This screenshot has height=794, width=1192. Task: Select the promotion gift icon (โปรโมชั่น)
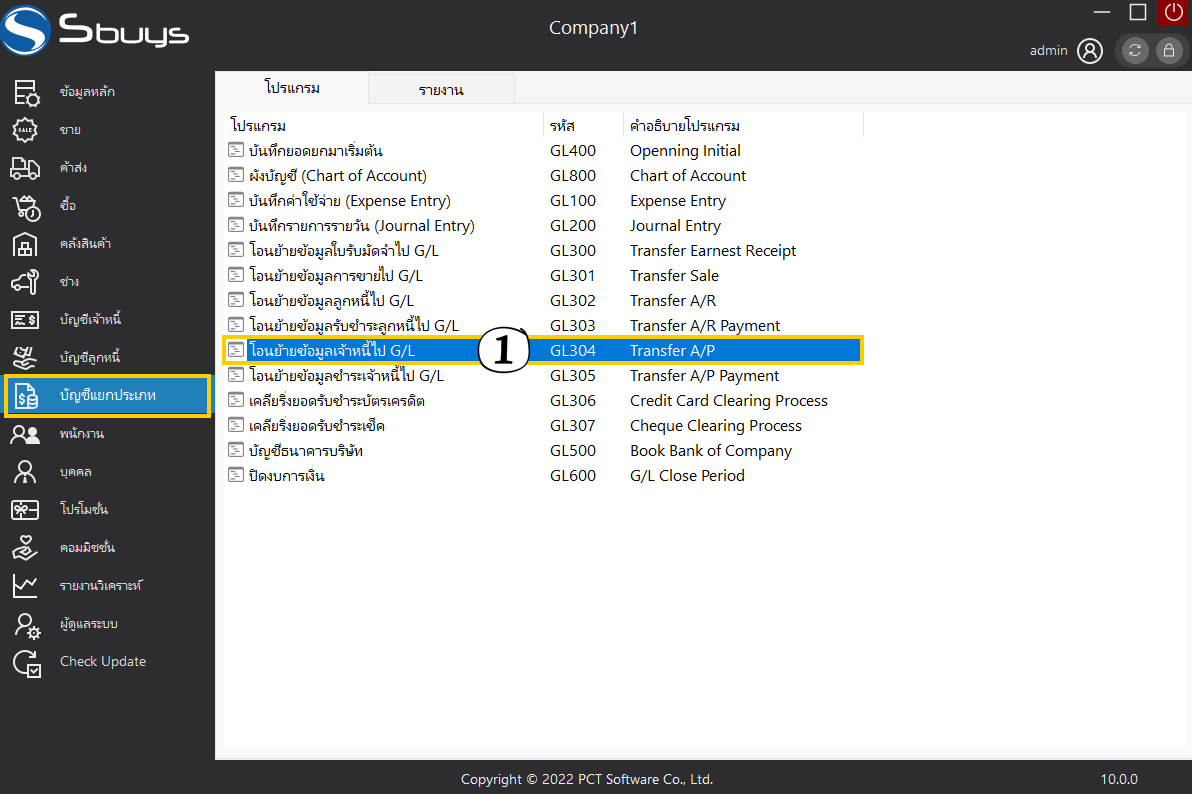pos(26,510)
